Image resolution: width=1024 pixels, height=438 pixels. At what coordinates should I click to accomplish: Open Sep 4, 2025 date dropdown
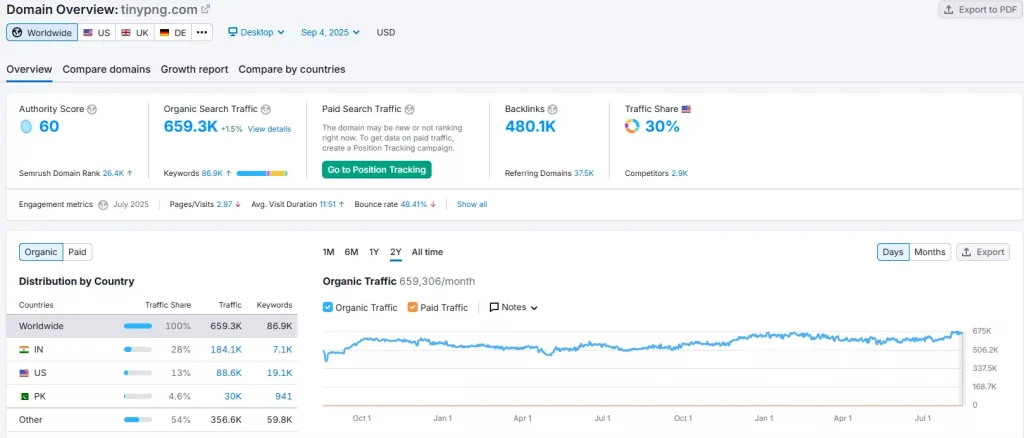[330, 32]
